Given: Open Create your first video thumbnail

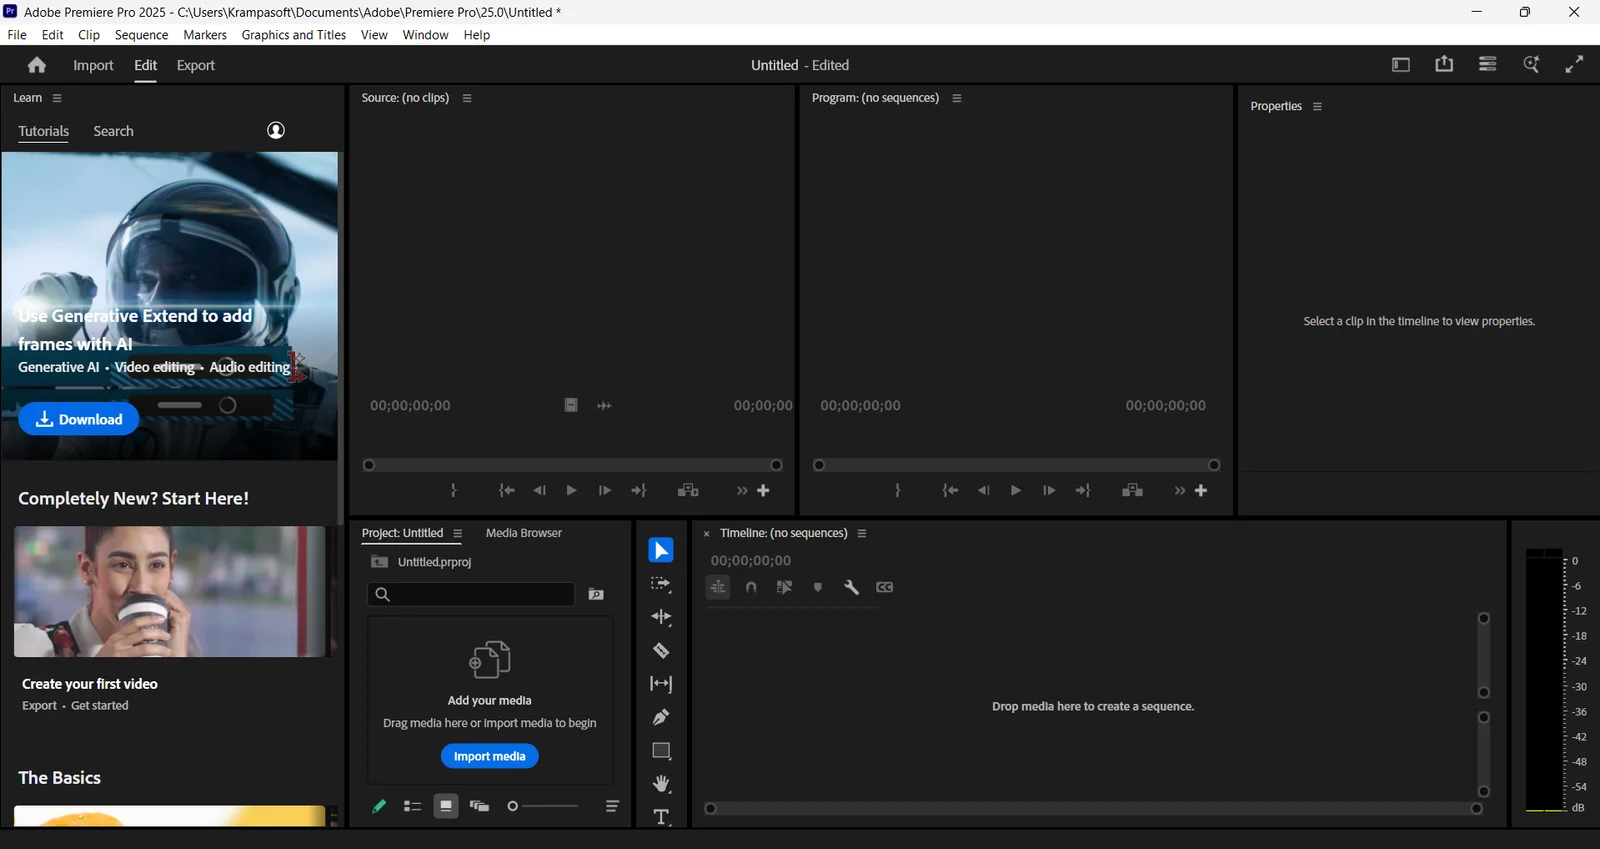Looking at the screenshot, I should (x=170, y=592).
